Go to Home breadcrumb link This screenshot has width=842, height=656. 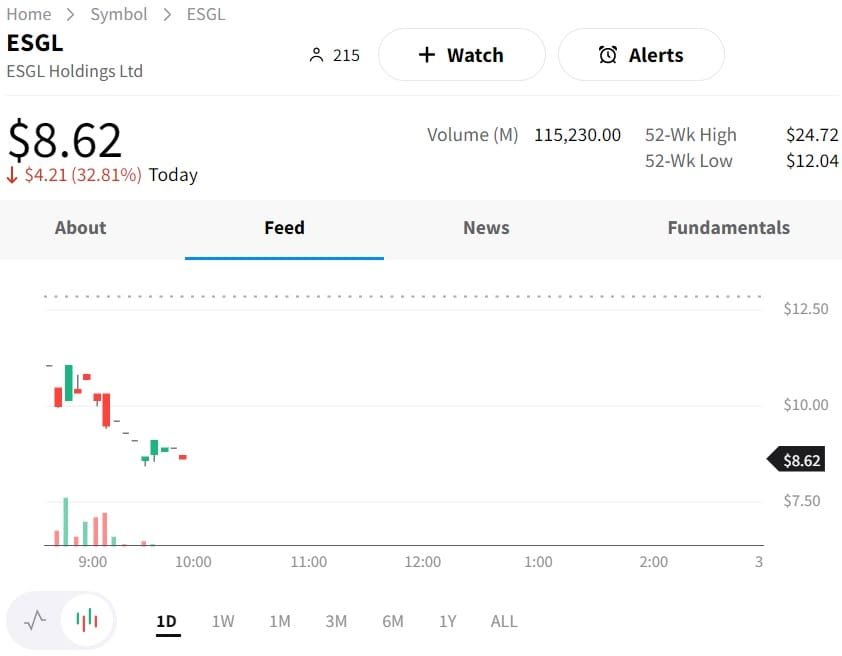point(28,14)
